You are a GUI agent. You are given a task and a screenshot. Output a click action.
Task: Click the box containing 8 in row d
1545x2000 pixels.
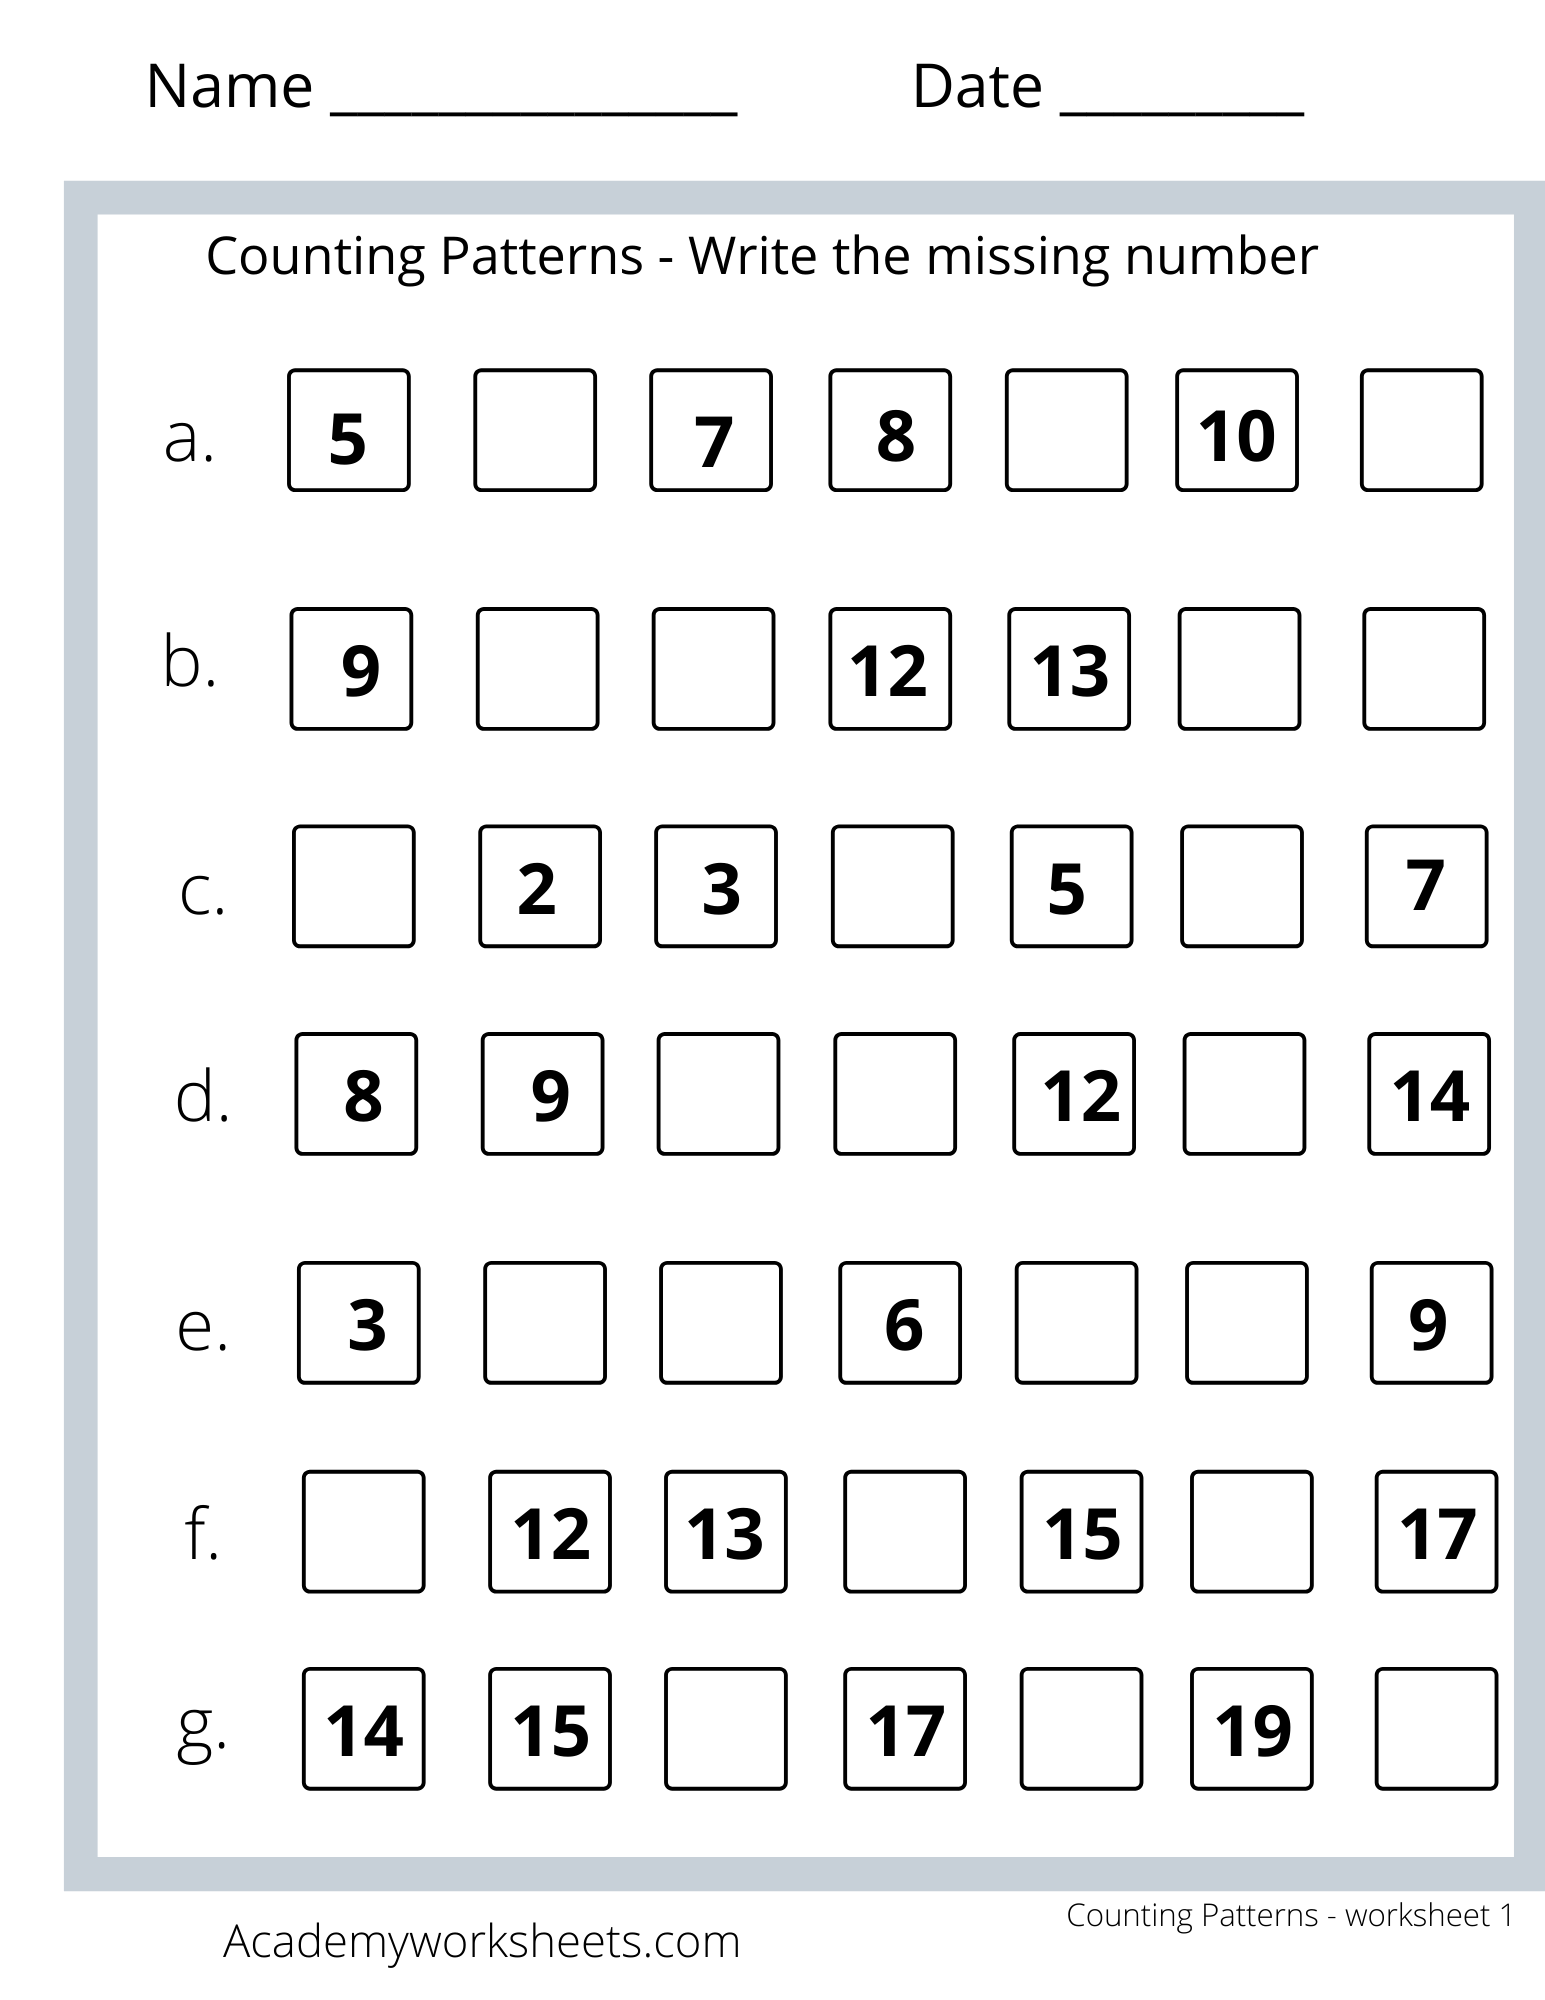tap(356, 1094)
